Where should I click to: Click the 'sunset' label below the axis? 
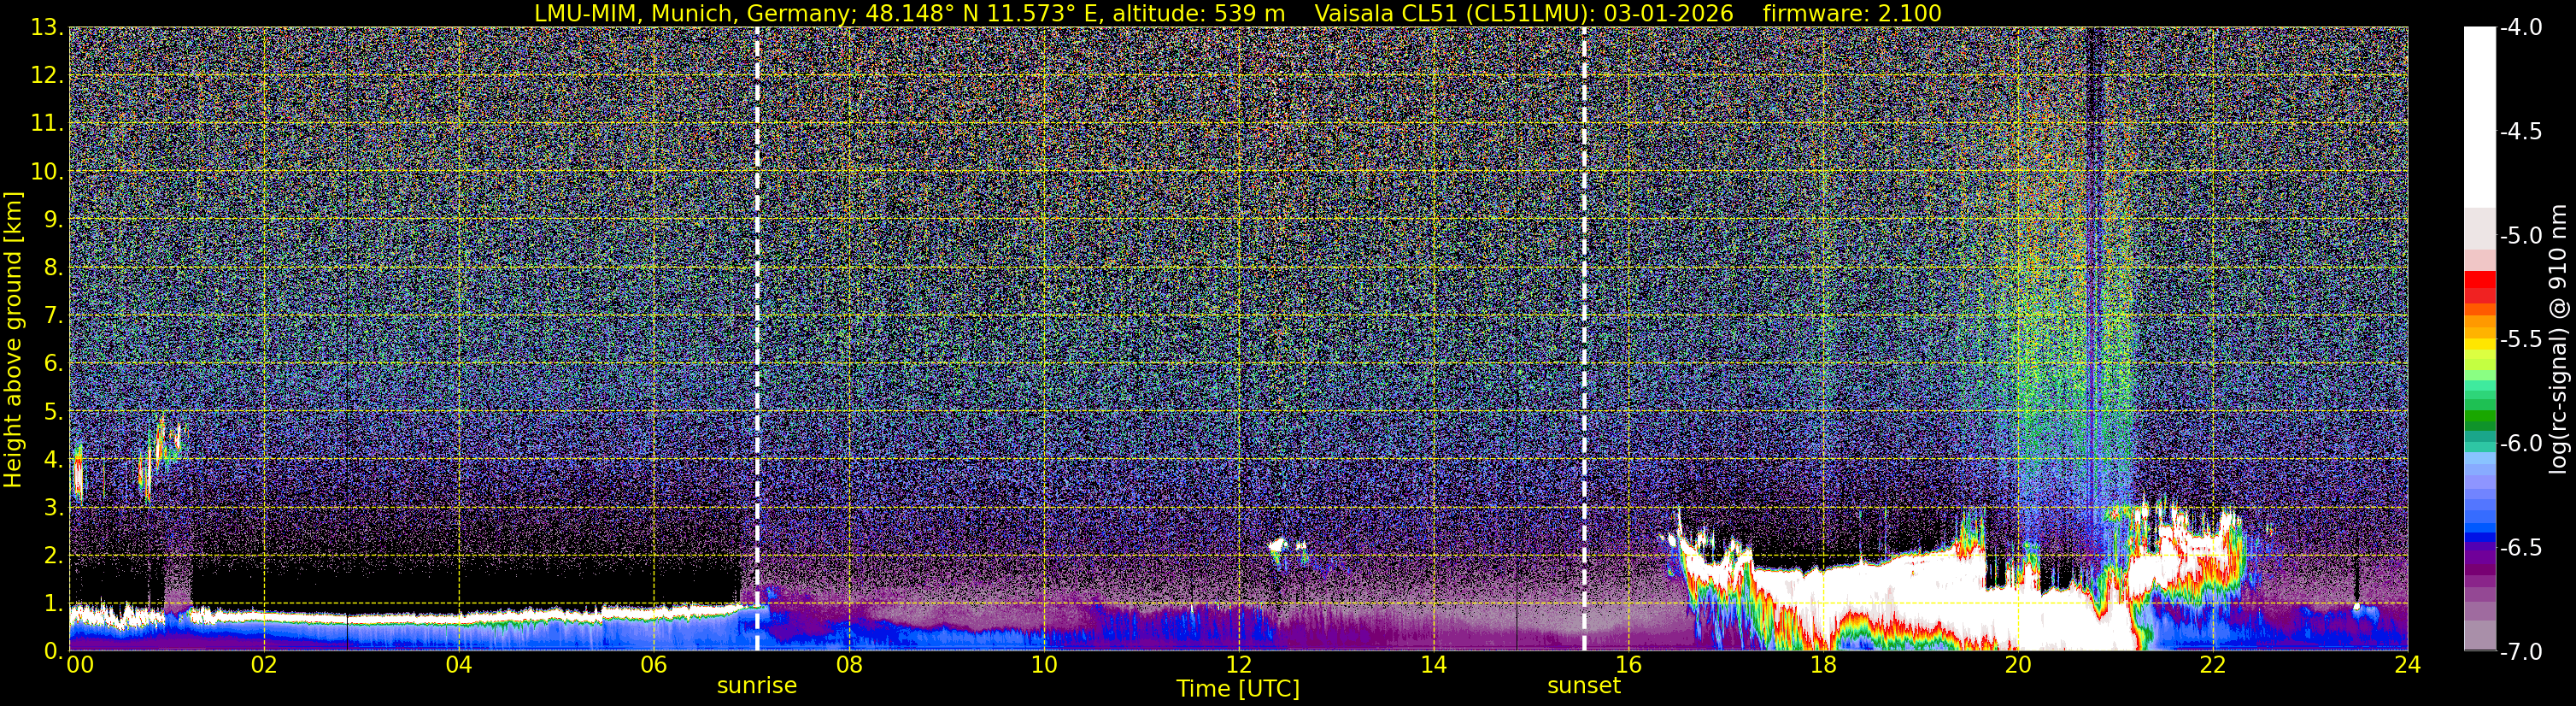click(1584, 686)
